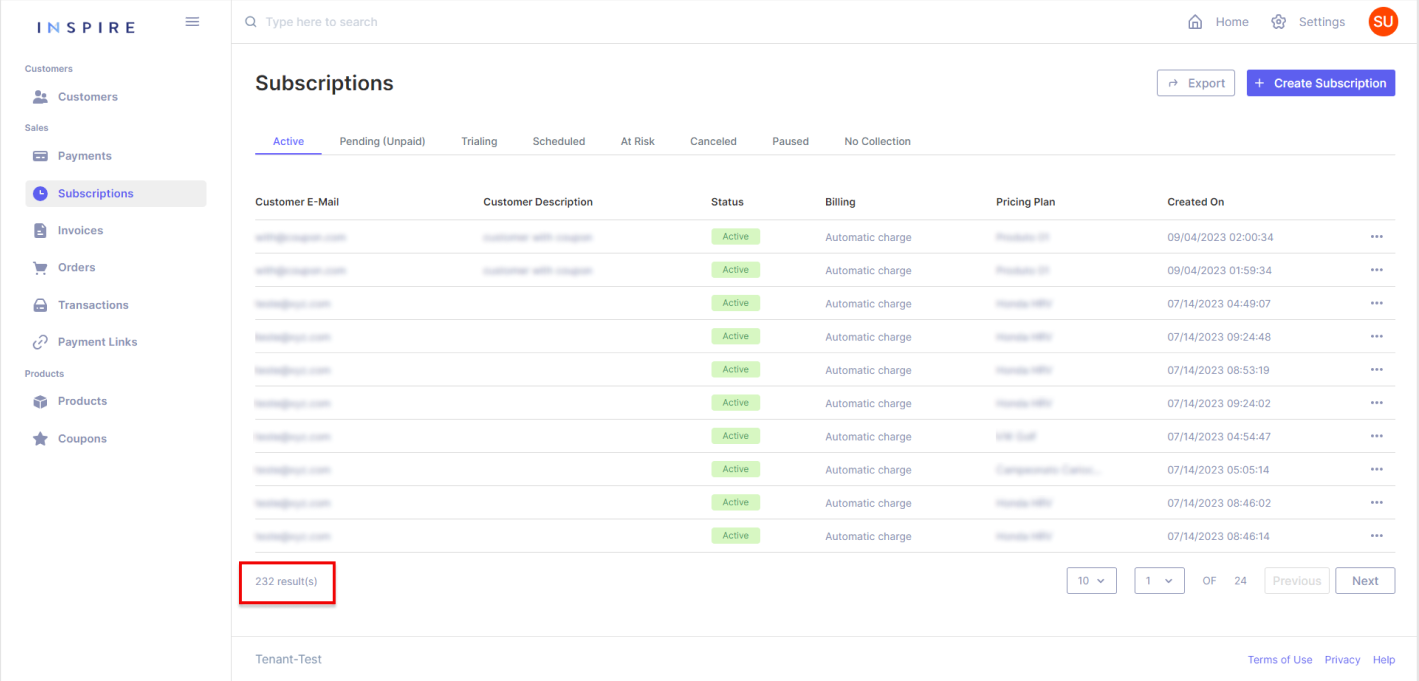Viewport: 1419px width, 681px height.
Task: Switch to the No Collection tab
Action: click(877, 142)
